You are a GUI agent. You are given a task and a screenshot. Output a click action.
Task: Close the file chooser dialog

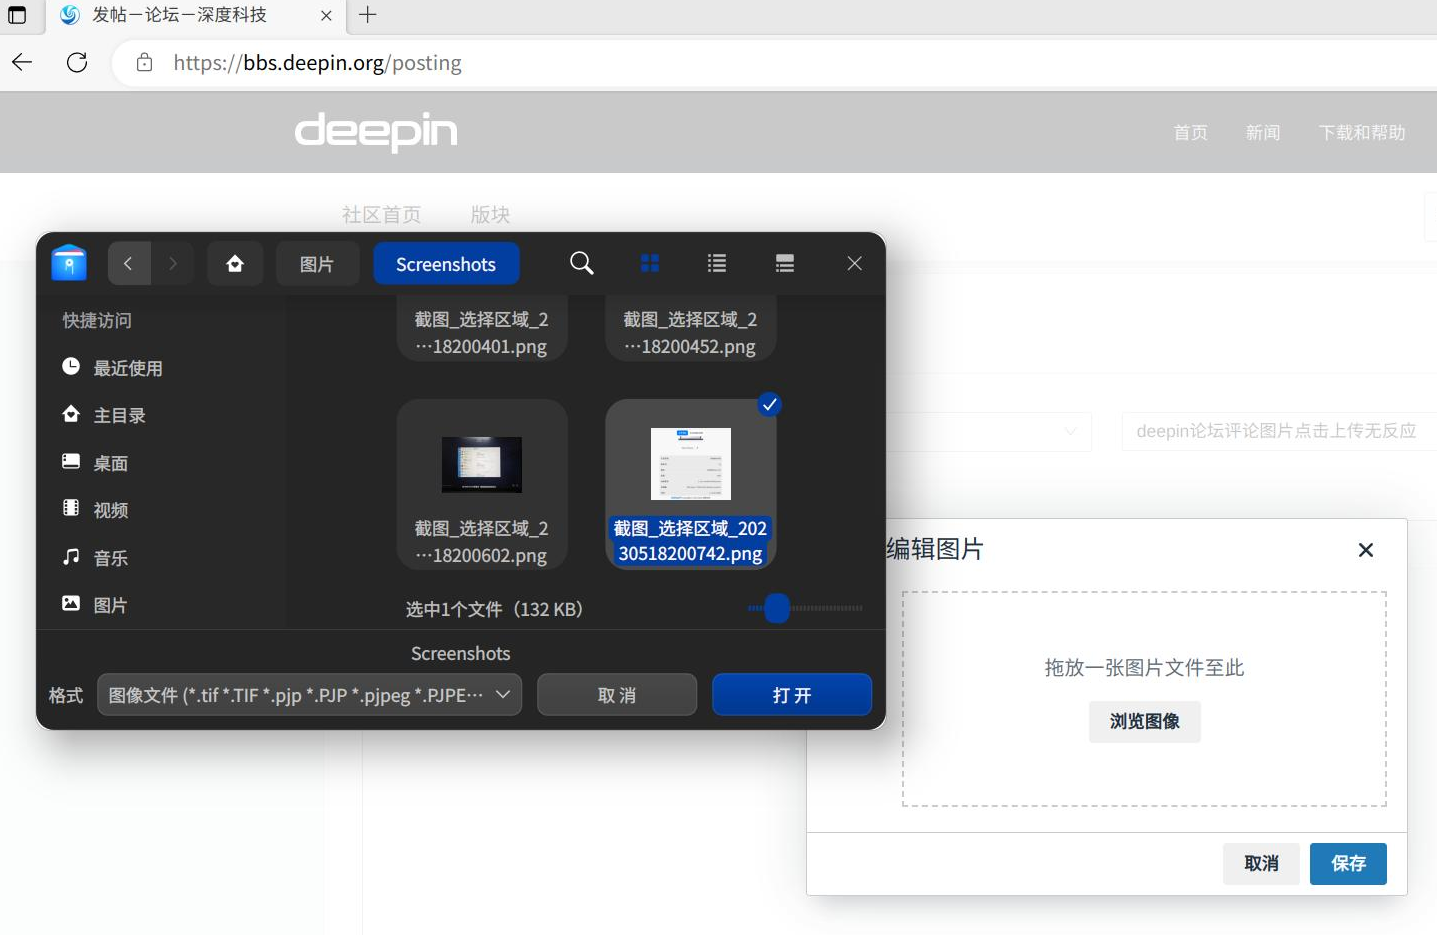[x=854, y=263]
